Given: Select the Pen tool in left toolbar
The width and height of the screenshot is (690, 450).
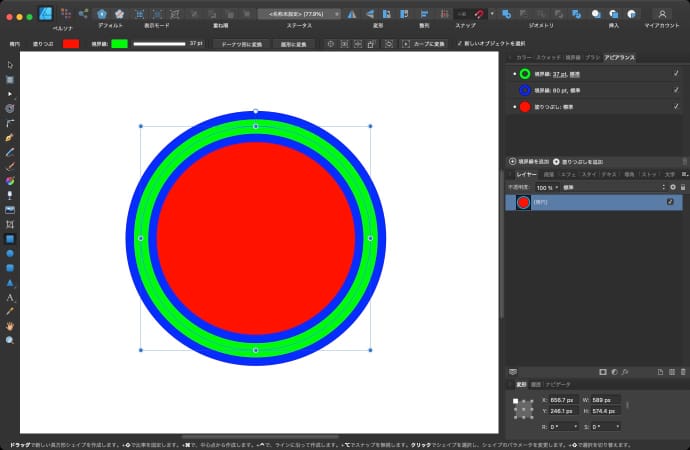Looking at the screenshot, I should (x=10, y=136).
